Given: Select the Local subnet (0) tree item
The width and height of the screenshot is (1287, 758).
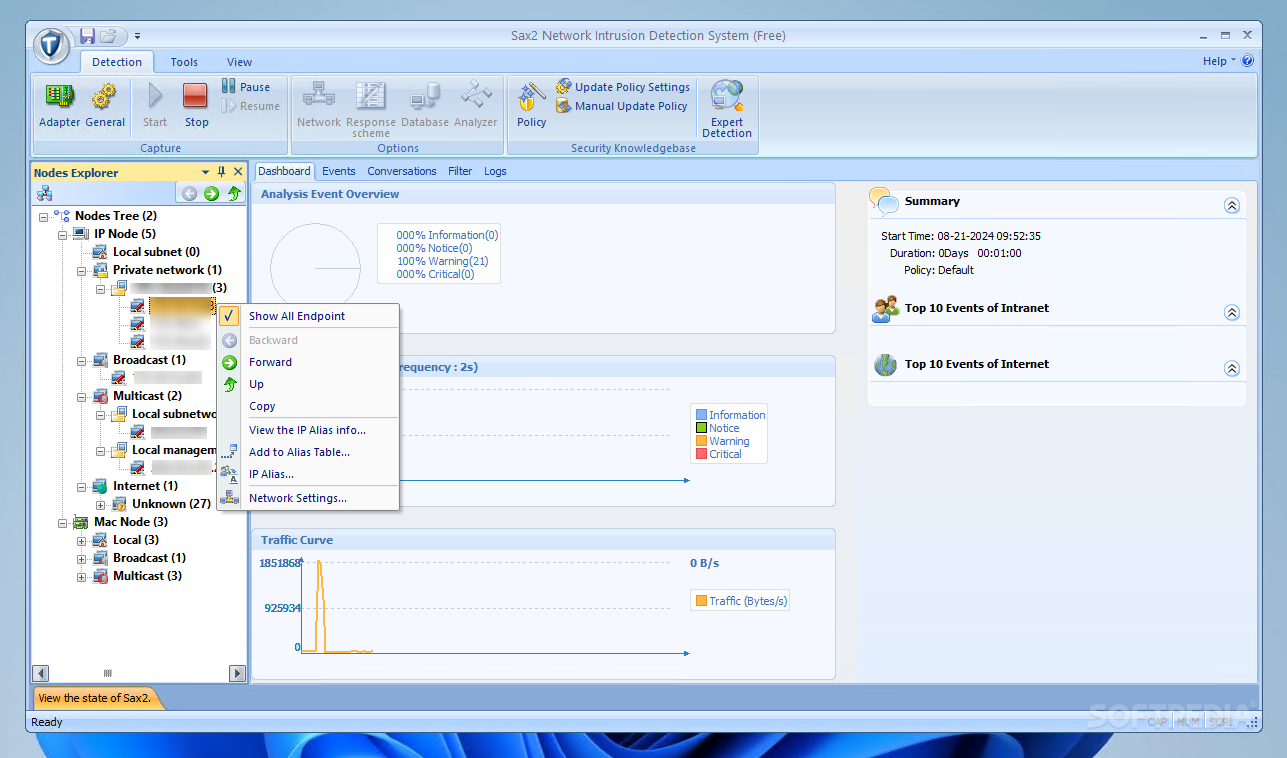Looking at the screenshot, I should coord(156,252).
